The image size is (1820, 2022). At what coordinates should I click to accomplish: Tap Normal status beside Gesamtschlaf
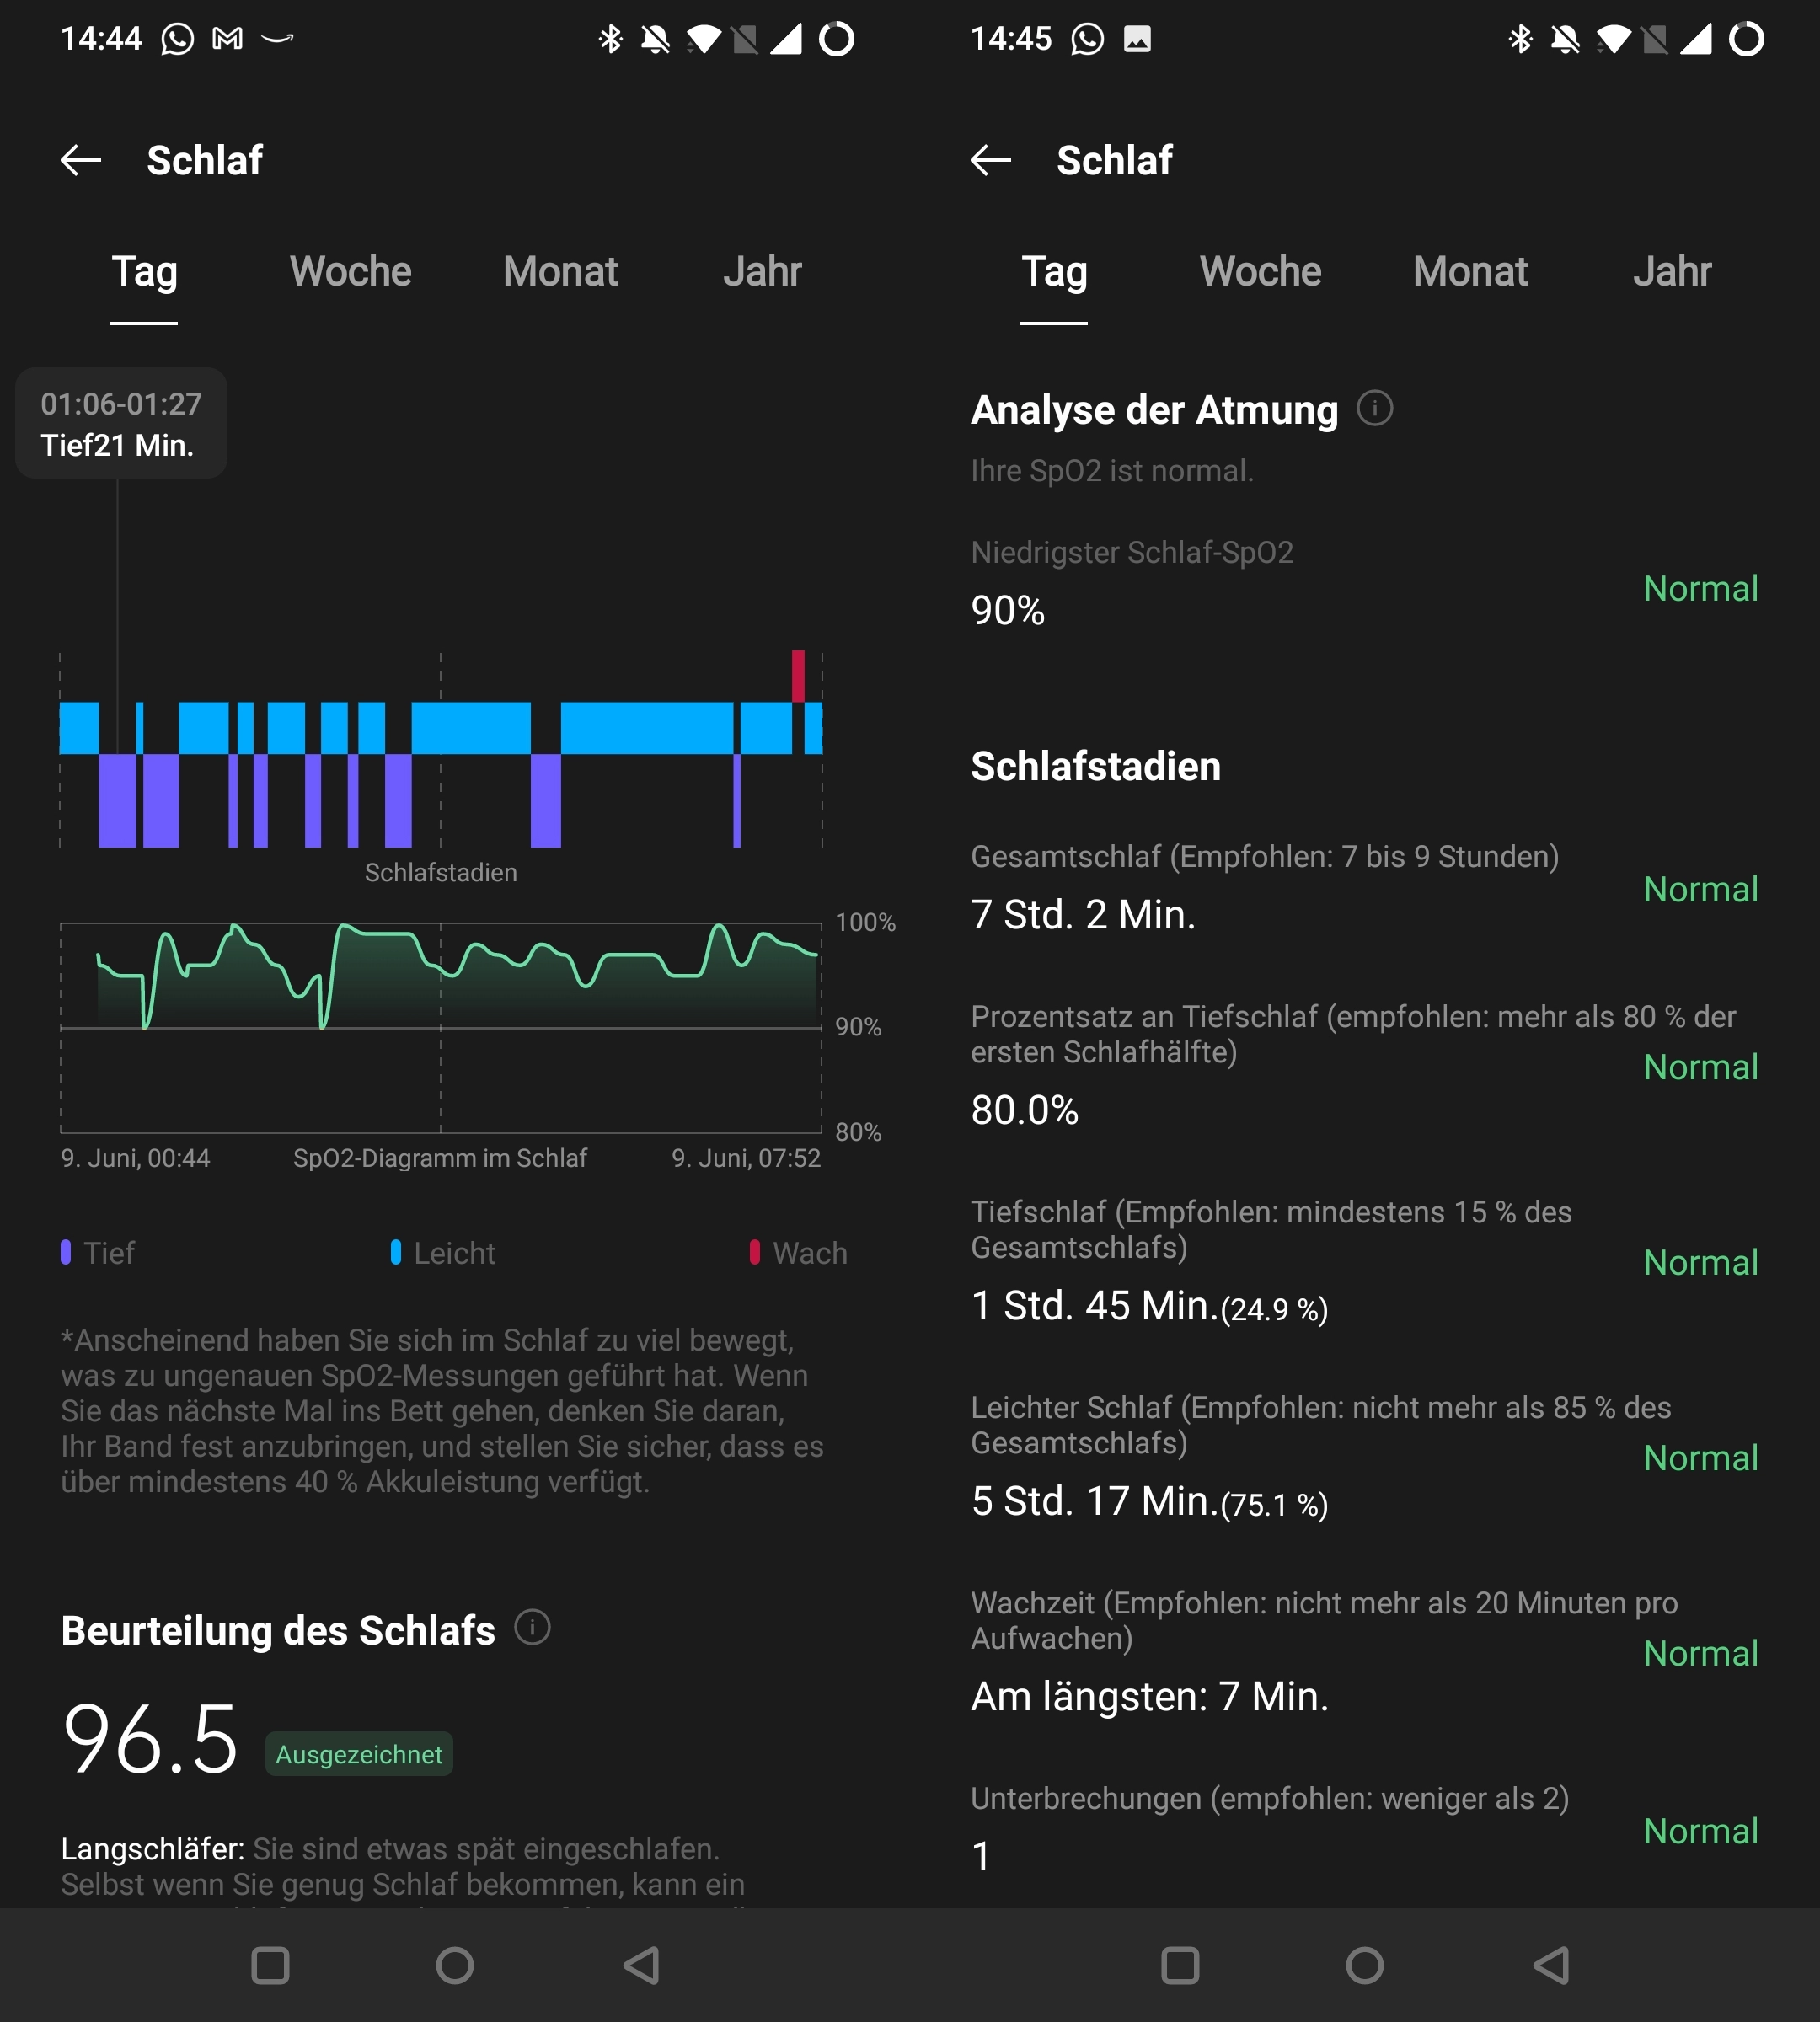(1700, 889)
